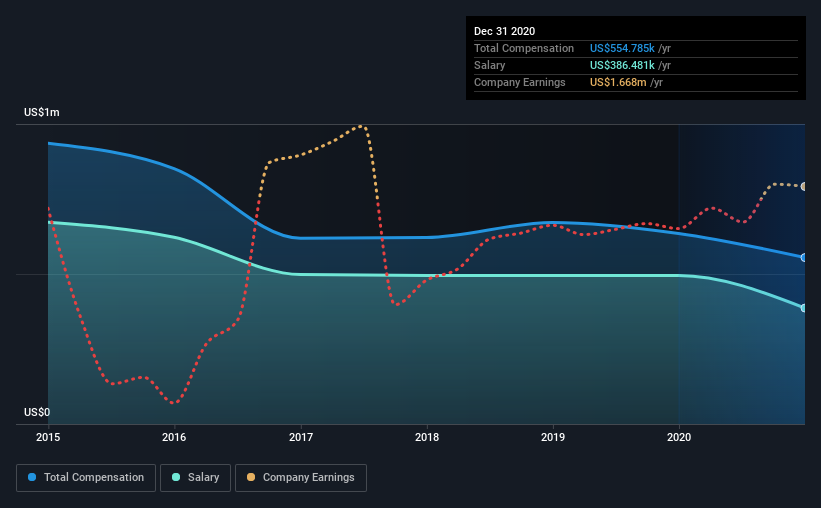Click the 2016 x-axis label
Image resolution: width=821 pixels, height=508 pixels.
[x=174, y=437]
